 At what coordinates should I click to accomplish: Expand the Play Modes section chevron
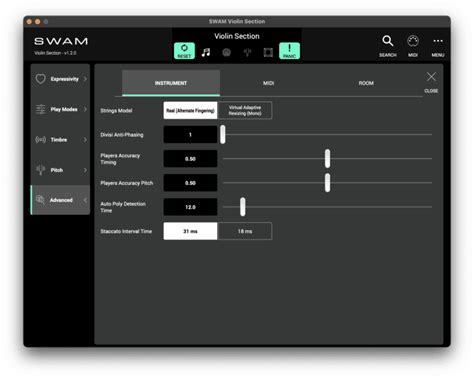85,109
